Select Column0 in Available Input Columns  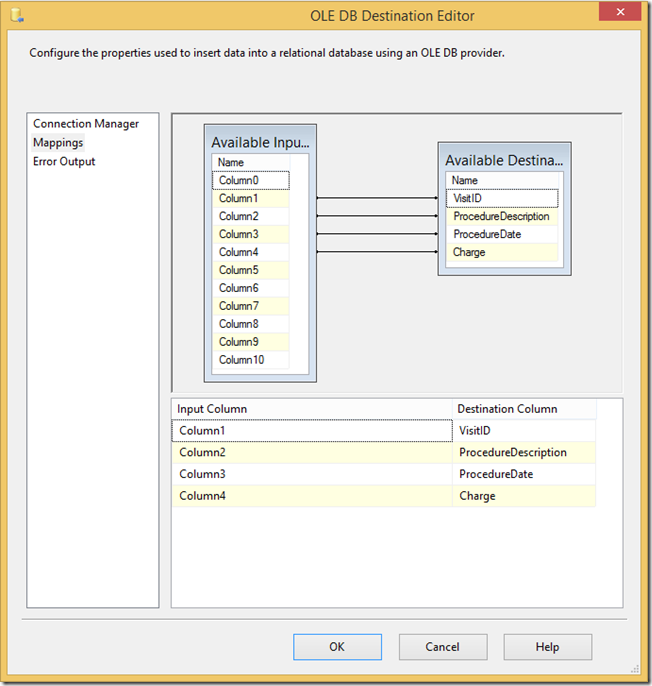tap(251, 180)
